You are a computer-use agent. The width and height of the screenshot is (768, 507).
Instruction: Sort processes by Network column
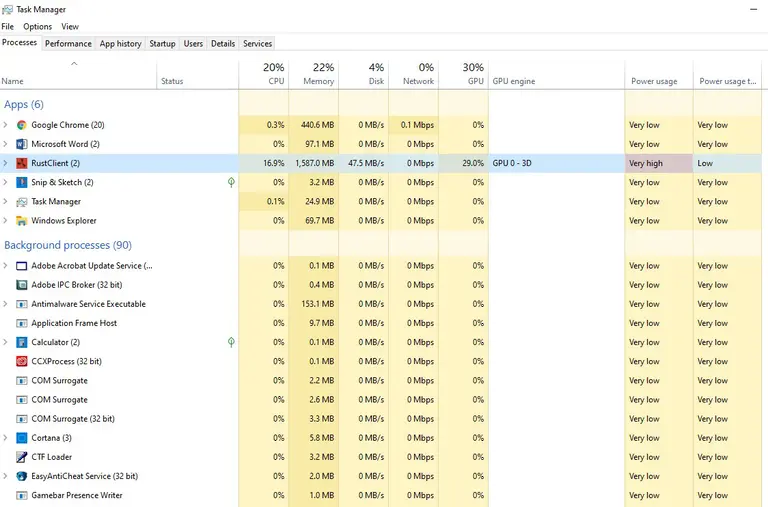click(x=414, y=74)
